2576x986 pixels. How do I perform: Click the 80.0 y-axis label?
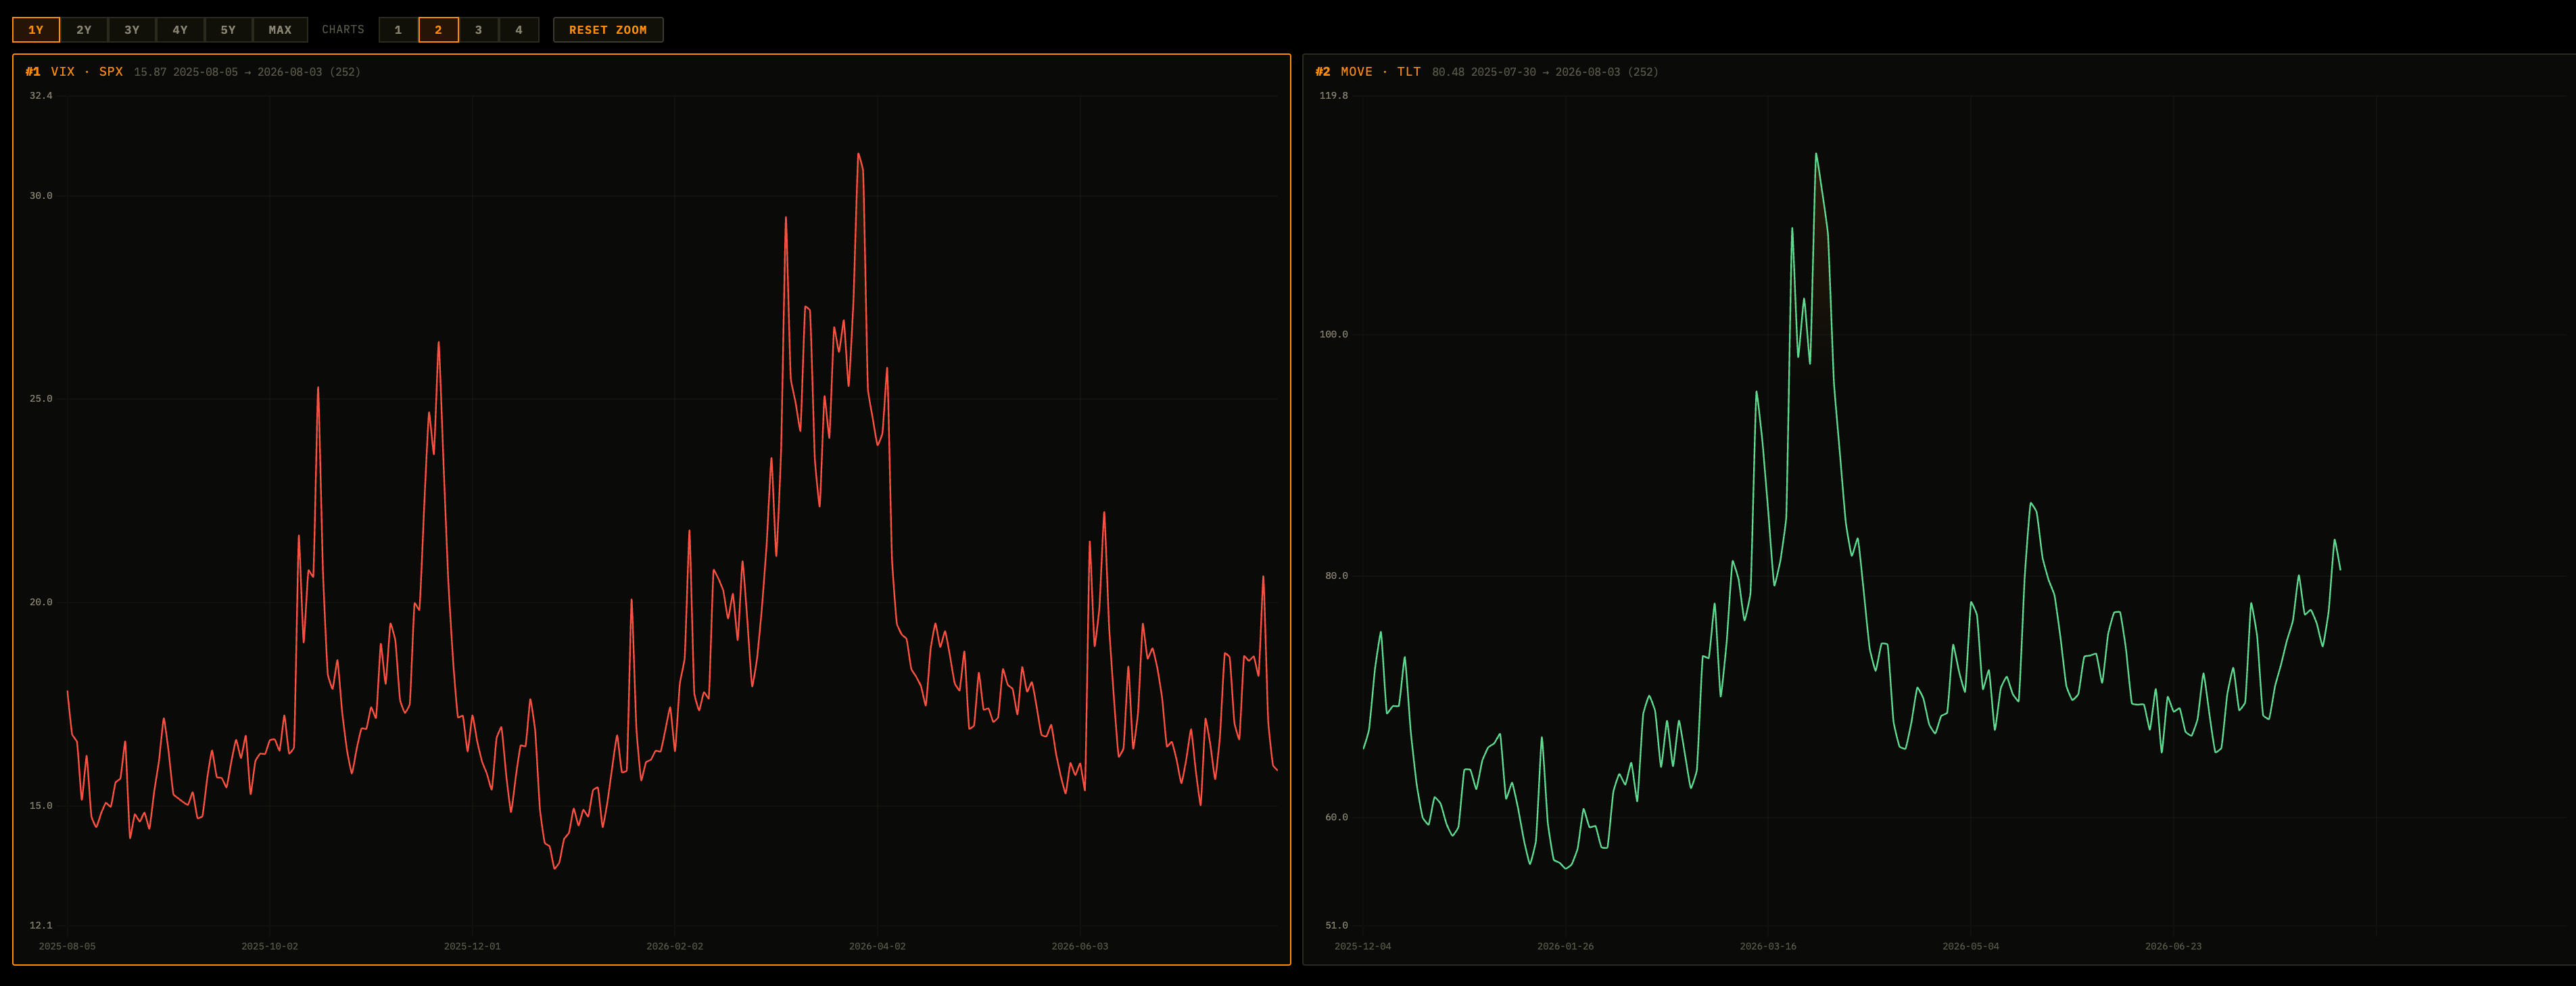(1336, 576)
